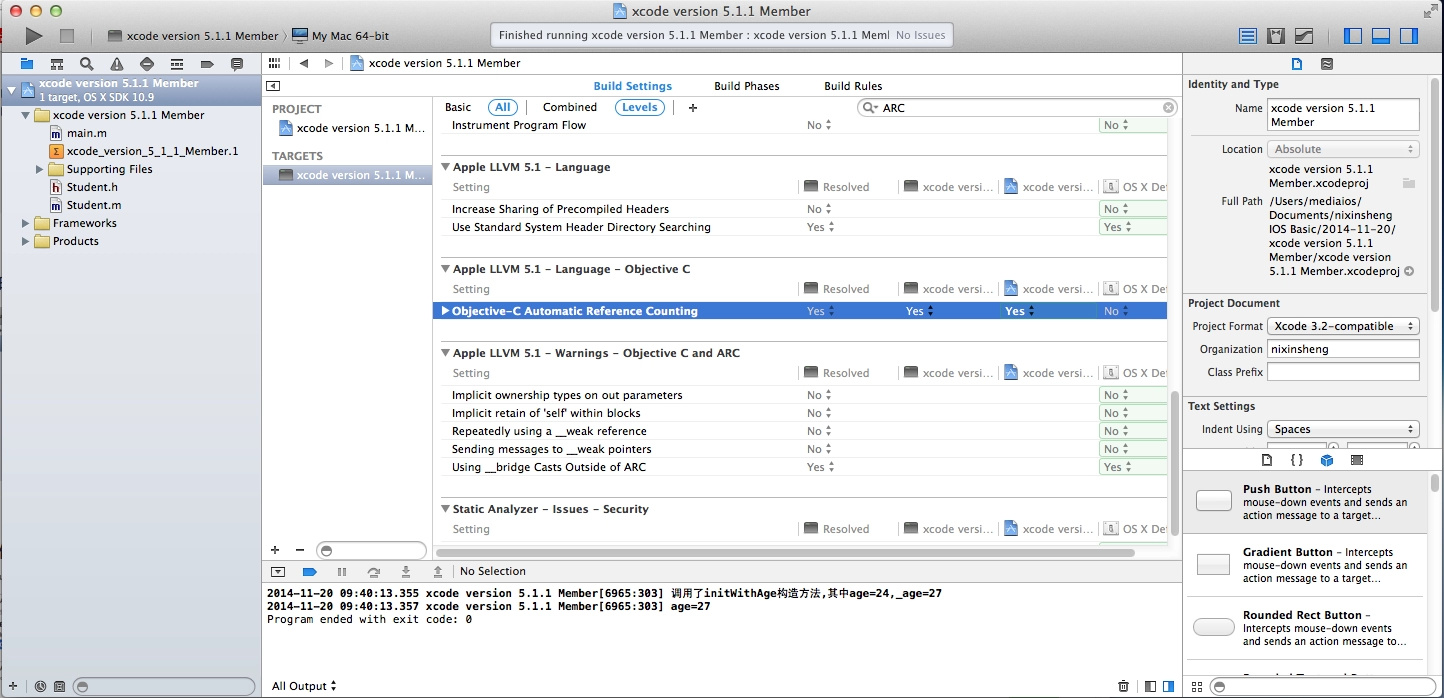Switch to the Standard editor
Viewport: 1444px width, 698px height.
click(x=1248, y=36)
